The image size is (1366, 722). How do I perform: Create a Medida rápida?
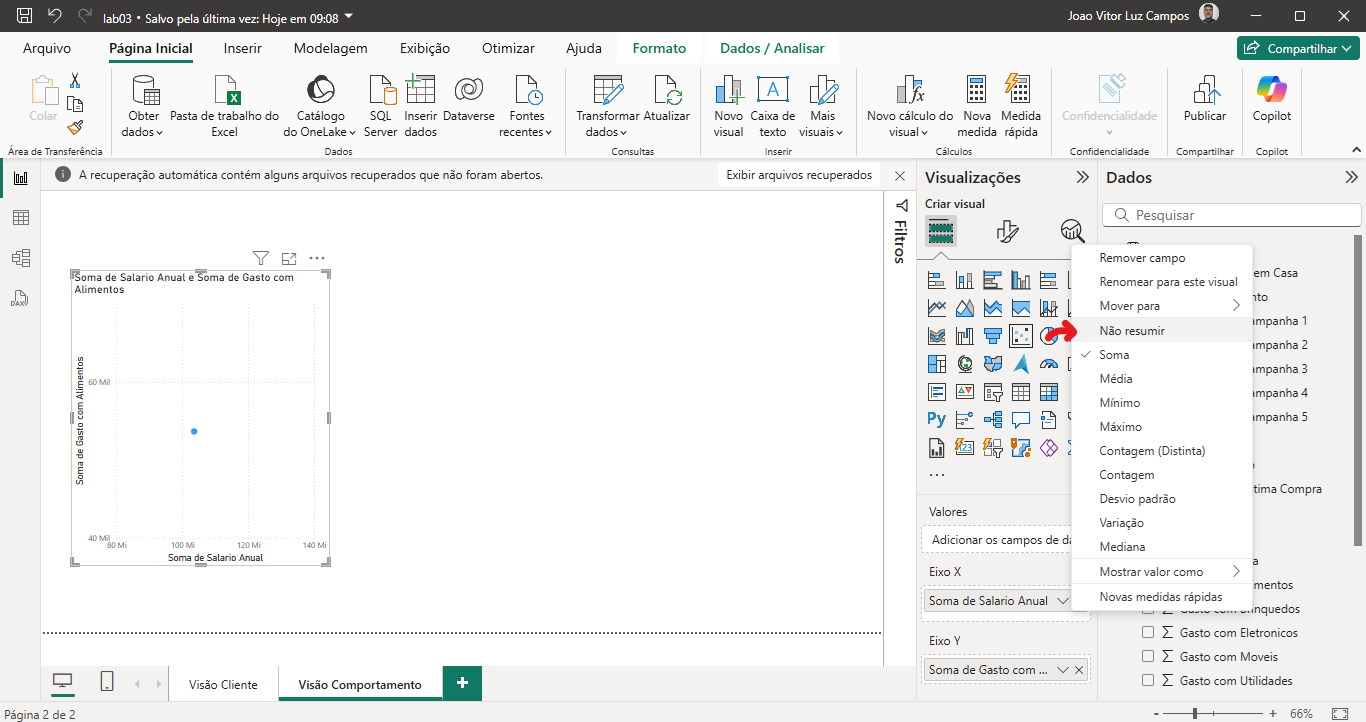(1021, 106)
